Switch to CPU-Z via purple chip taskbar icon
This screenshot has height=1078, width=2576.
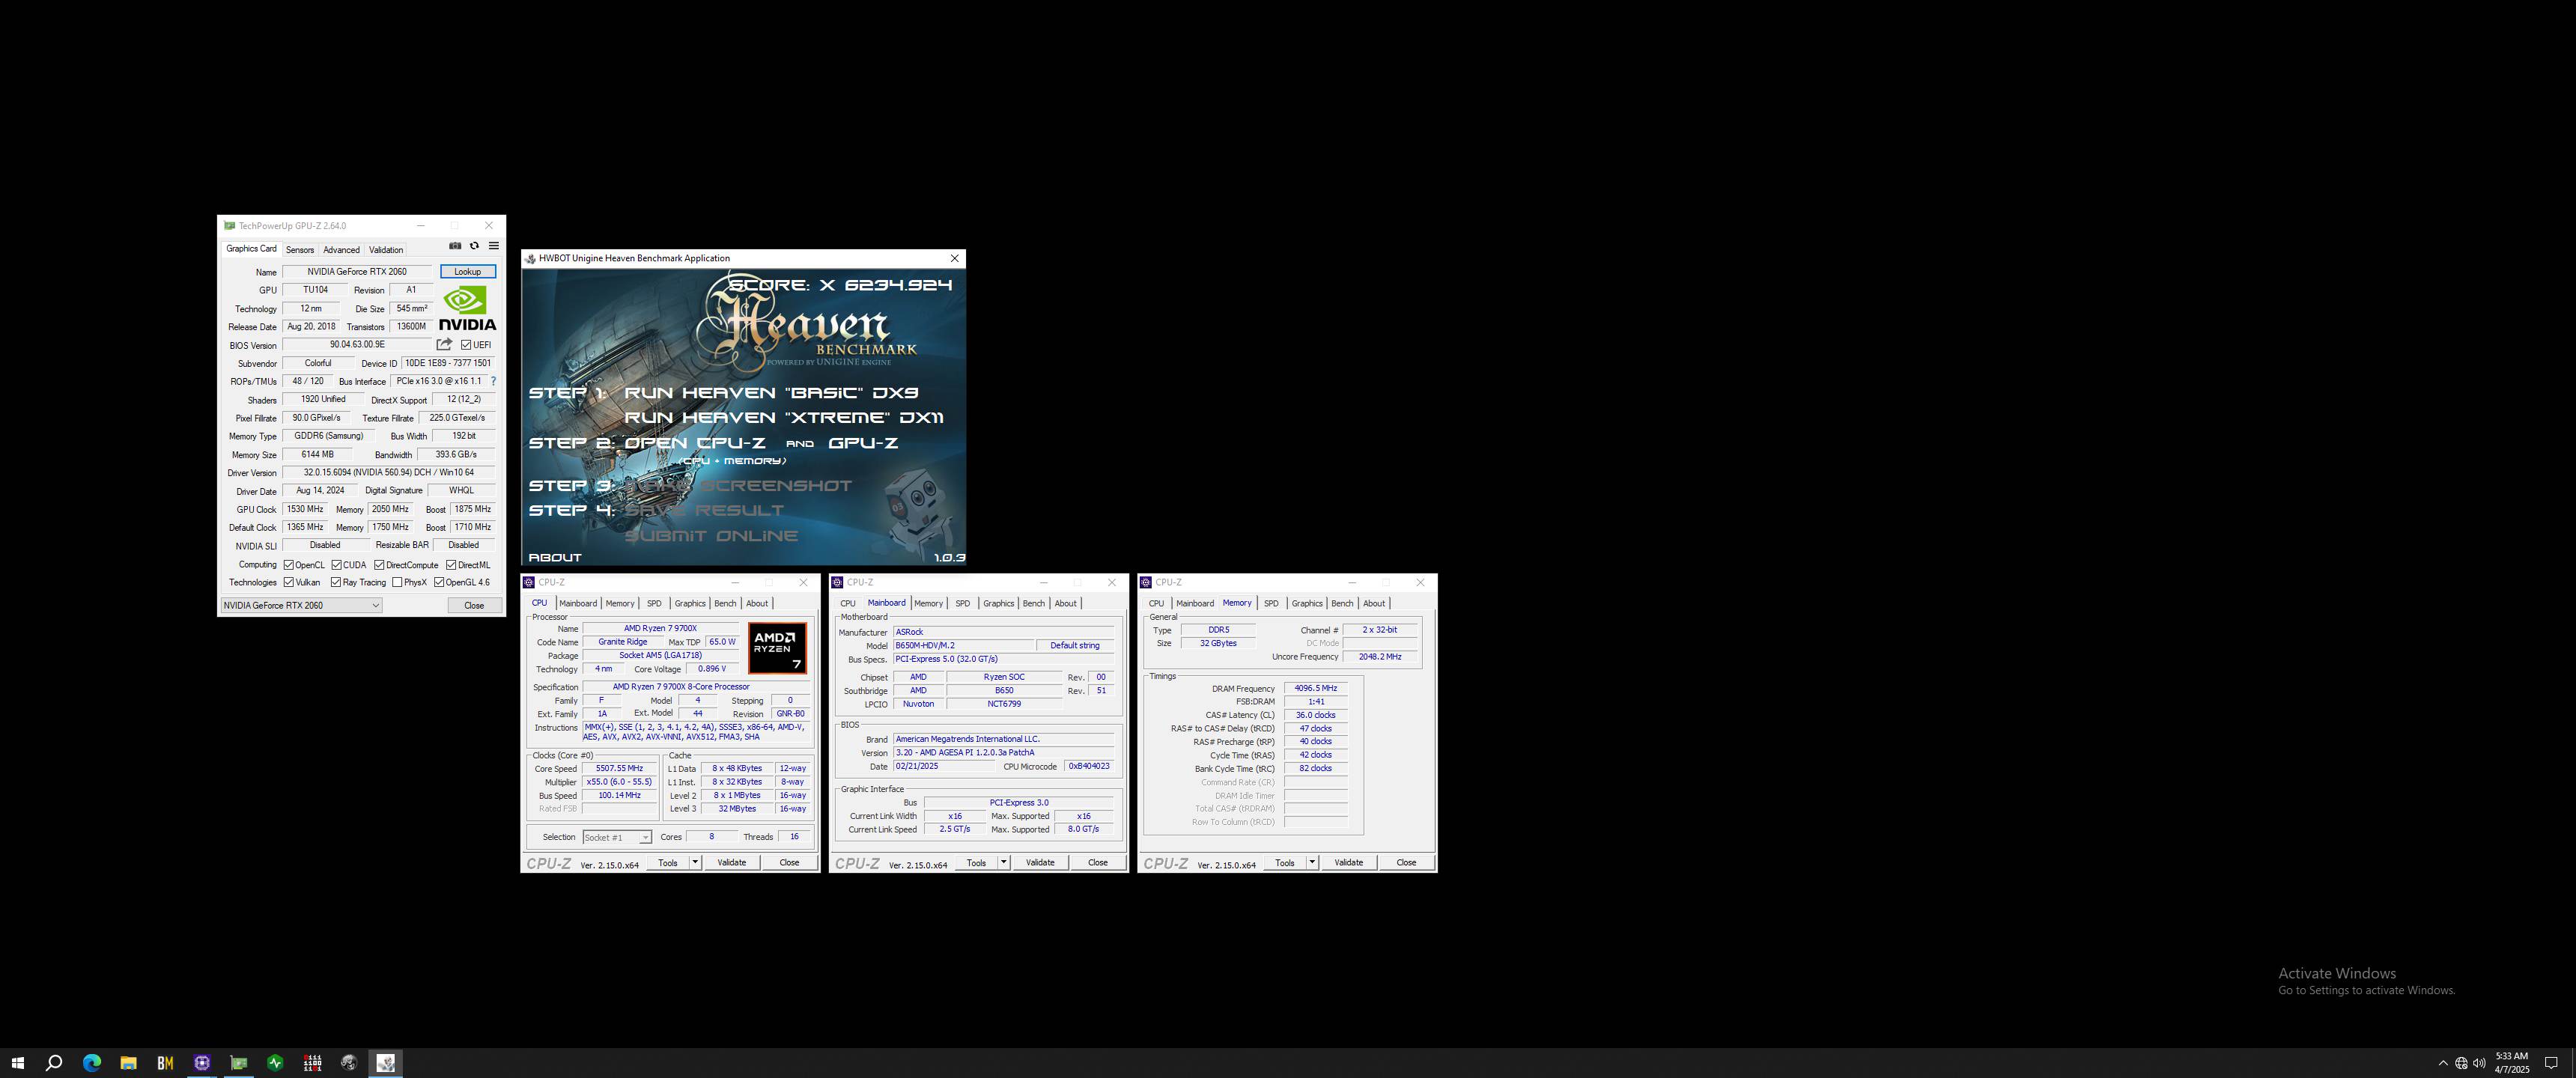[x=202, y=1063]
